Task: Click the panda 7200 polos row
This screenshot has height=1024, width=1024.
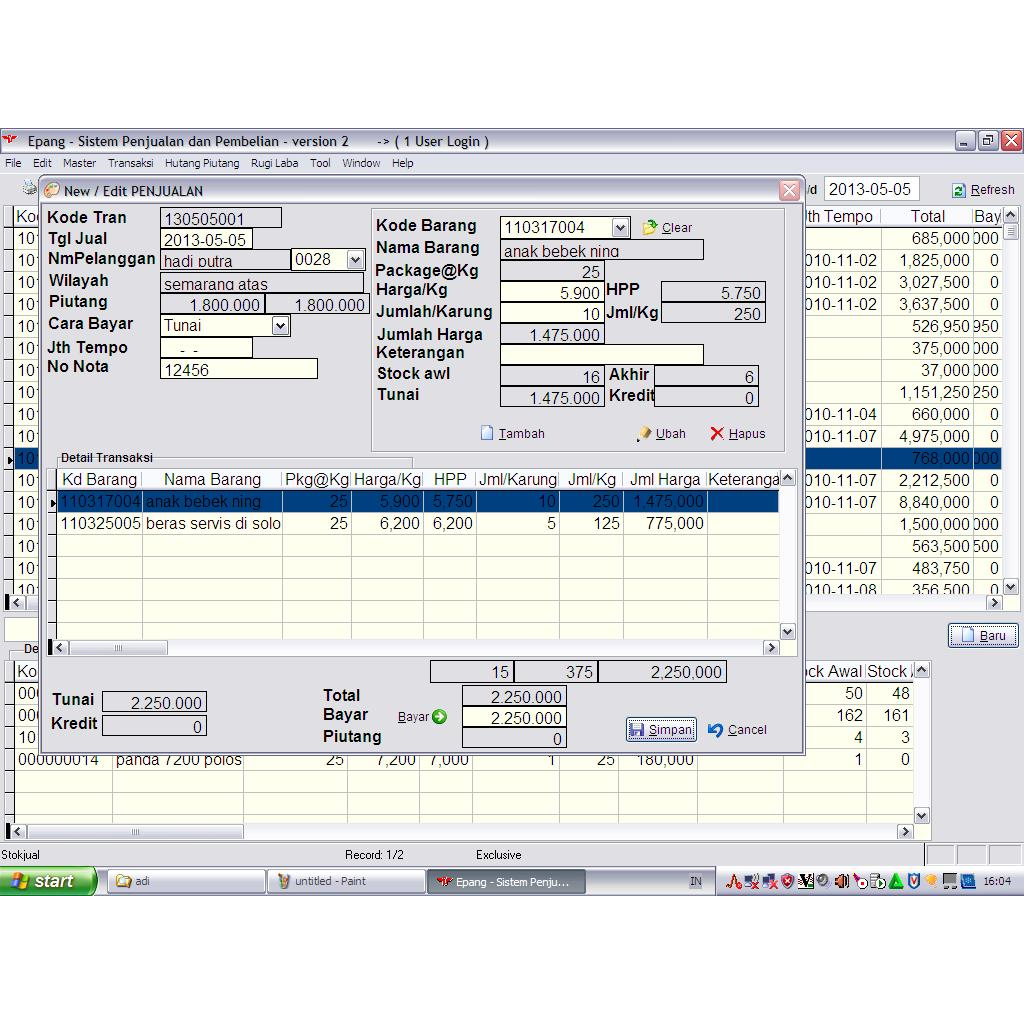Action: click(464, 760)
